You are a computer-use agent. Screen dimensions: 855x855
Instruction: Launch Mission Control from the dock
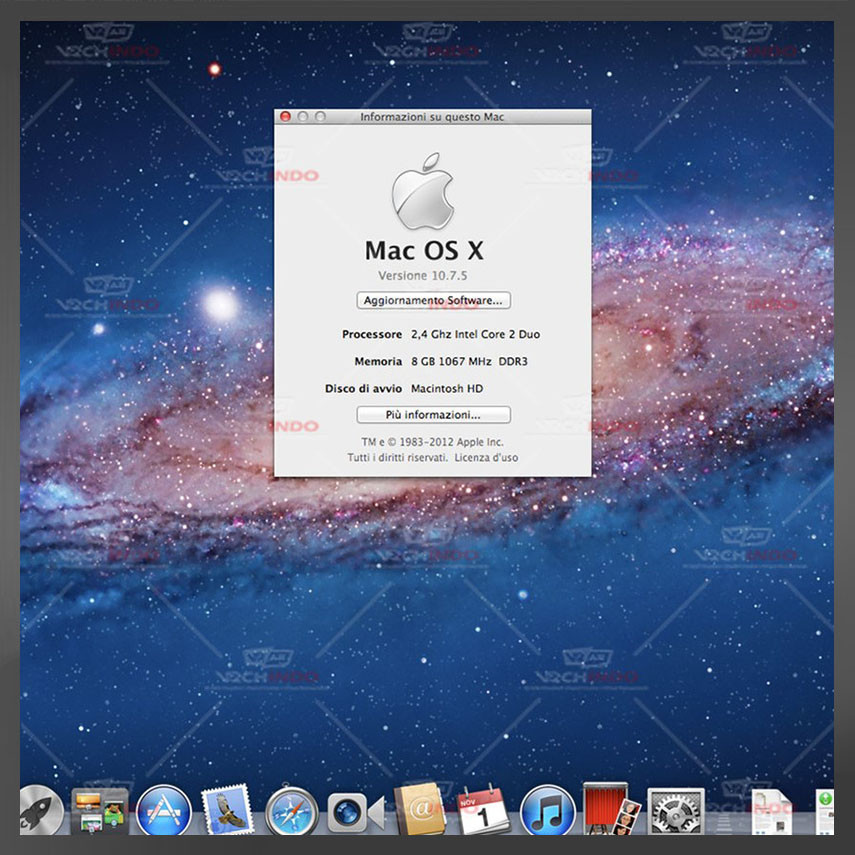(x=100, y=809)
